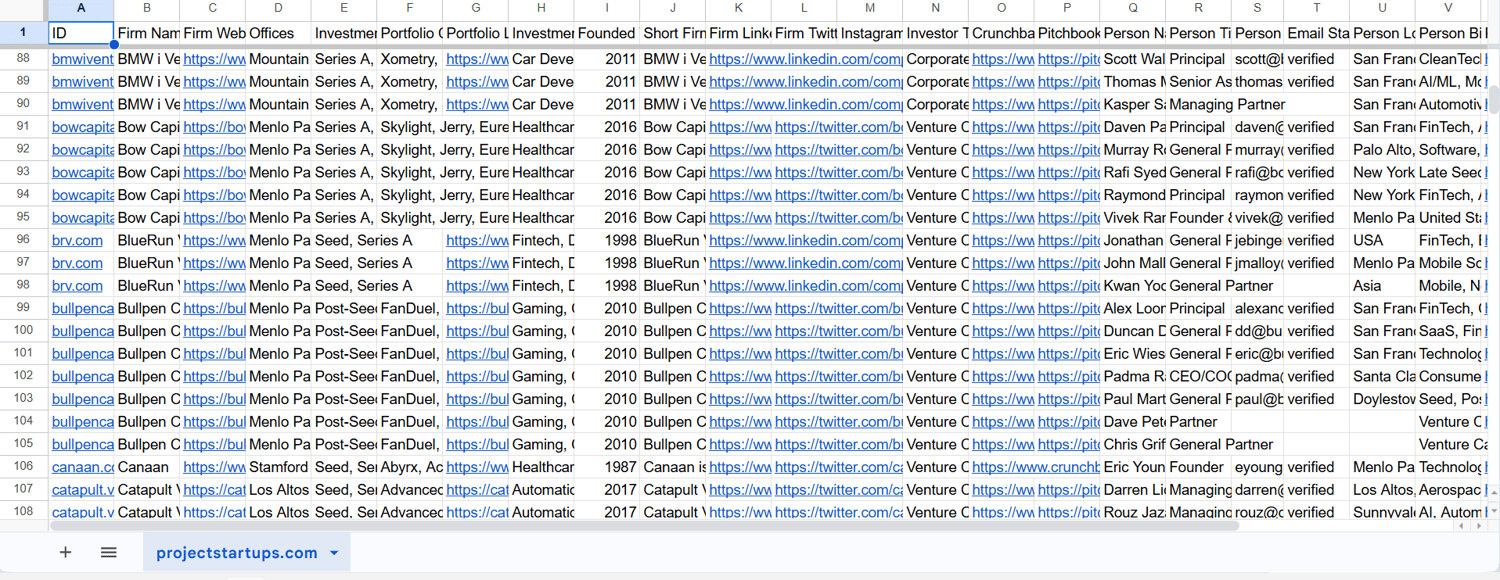Click the Founded header cell
This screenshot has height=580, width=1500.
click(607, 33)
